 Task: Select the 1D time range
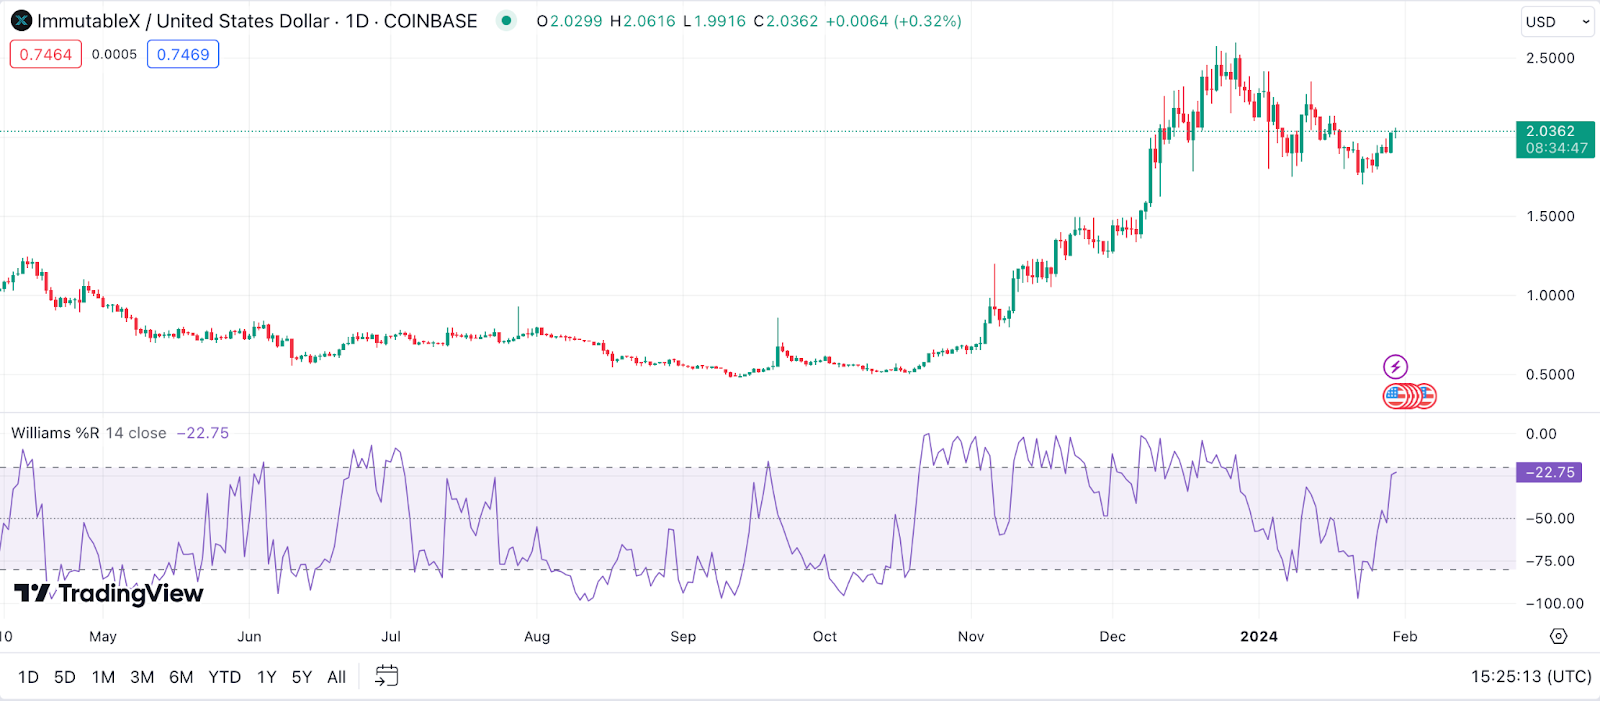coord(28,677)
